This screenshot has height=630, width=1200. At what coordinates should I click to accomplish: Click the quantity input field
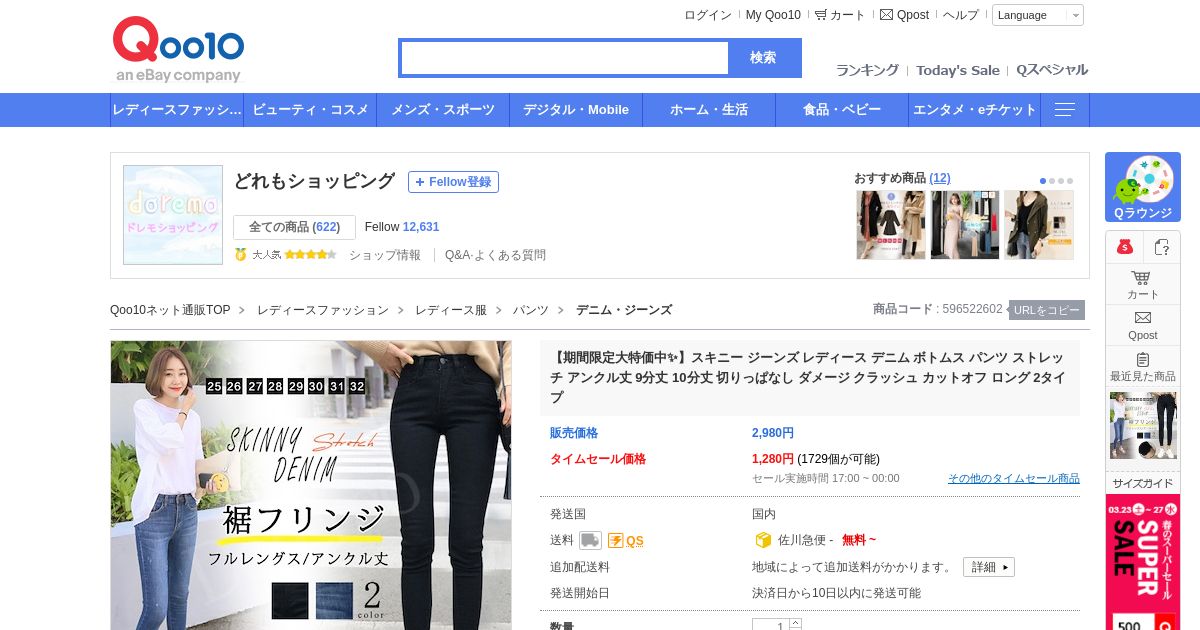pyautogui.click(x=771, y=625)
